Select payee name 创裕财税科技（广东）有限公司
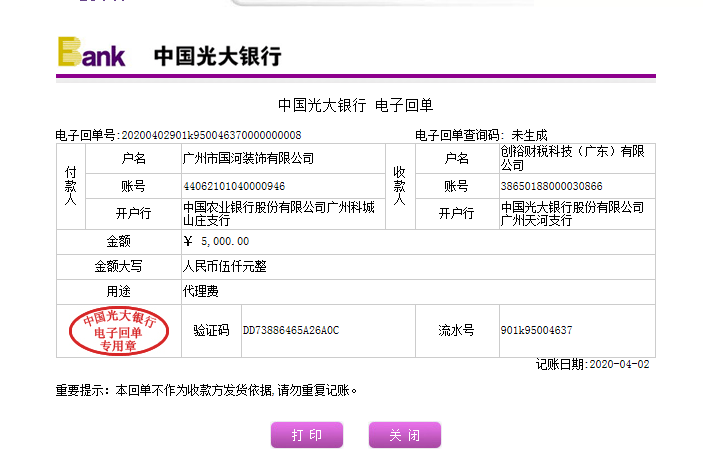Image resolution: width=703 pixels, height=473 pixels. (x=573, y=158)
